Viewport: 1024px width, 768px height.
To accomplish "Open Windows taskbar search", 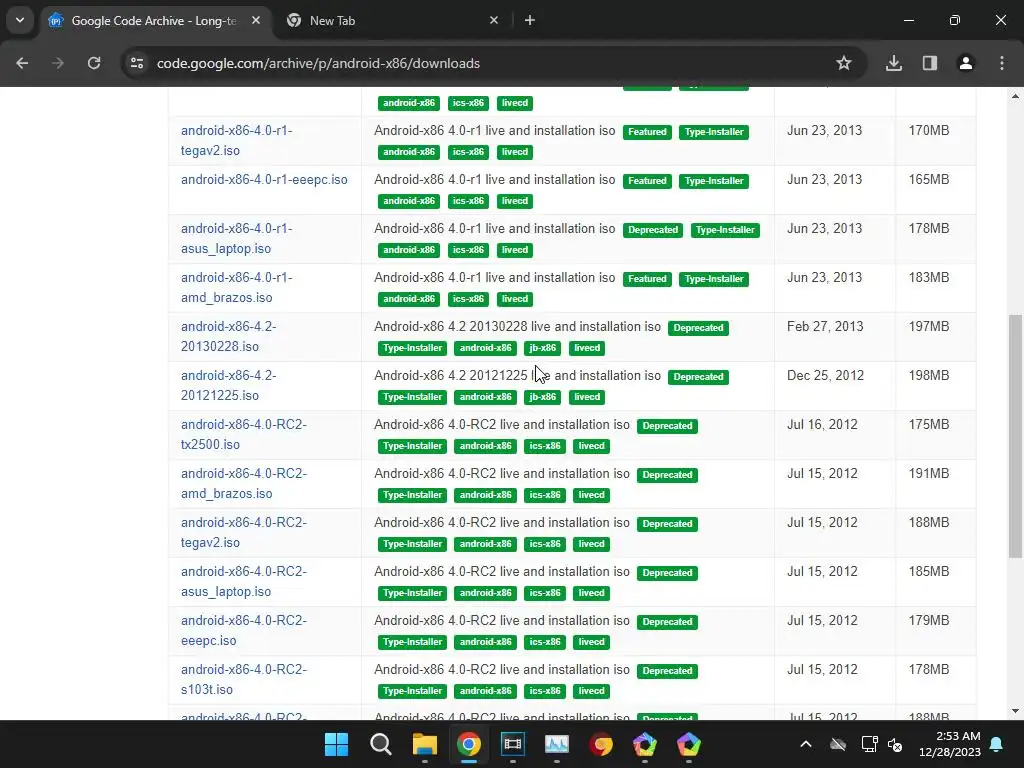I will [381, 744].
